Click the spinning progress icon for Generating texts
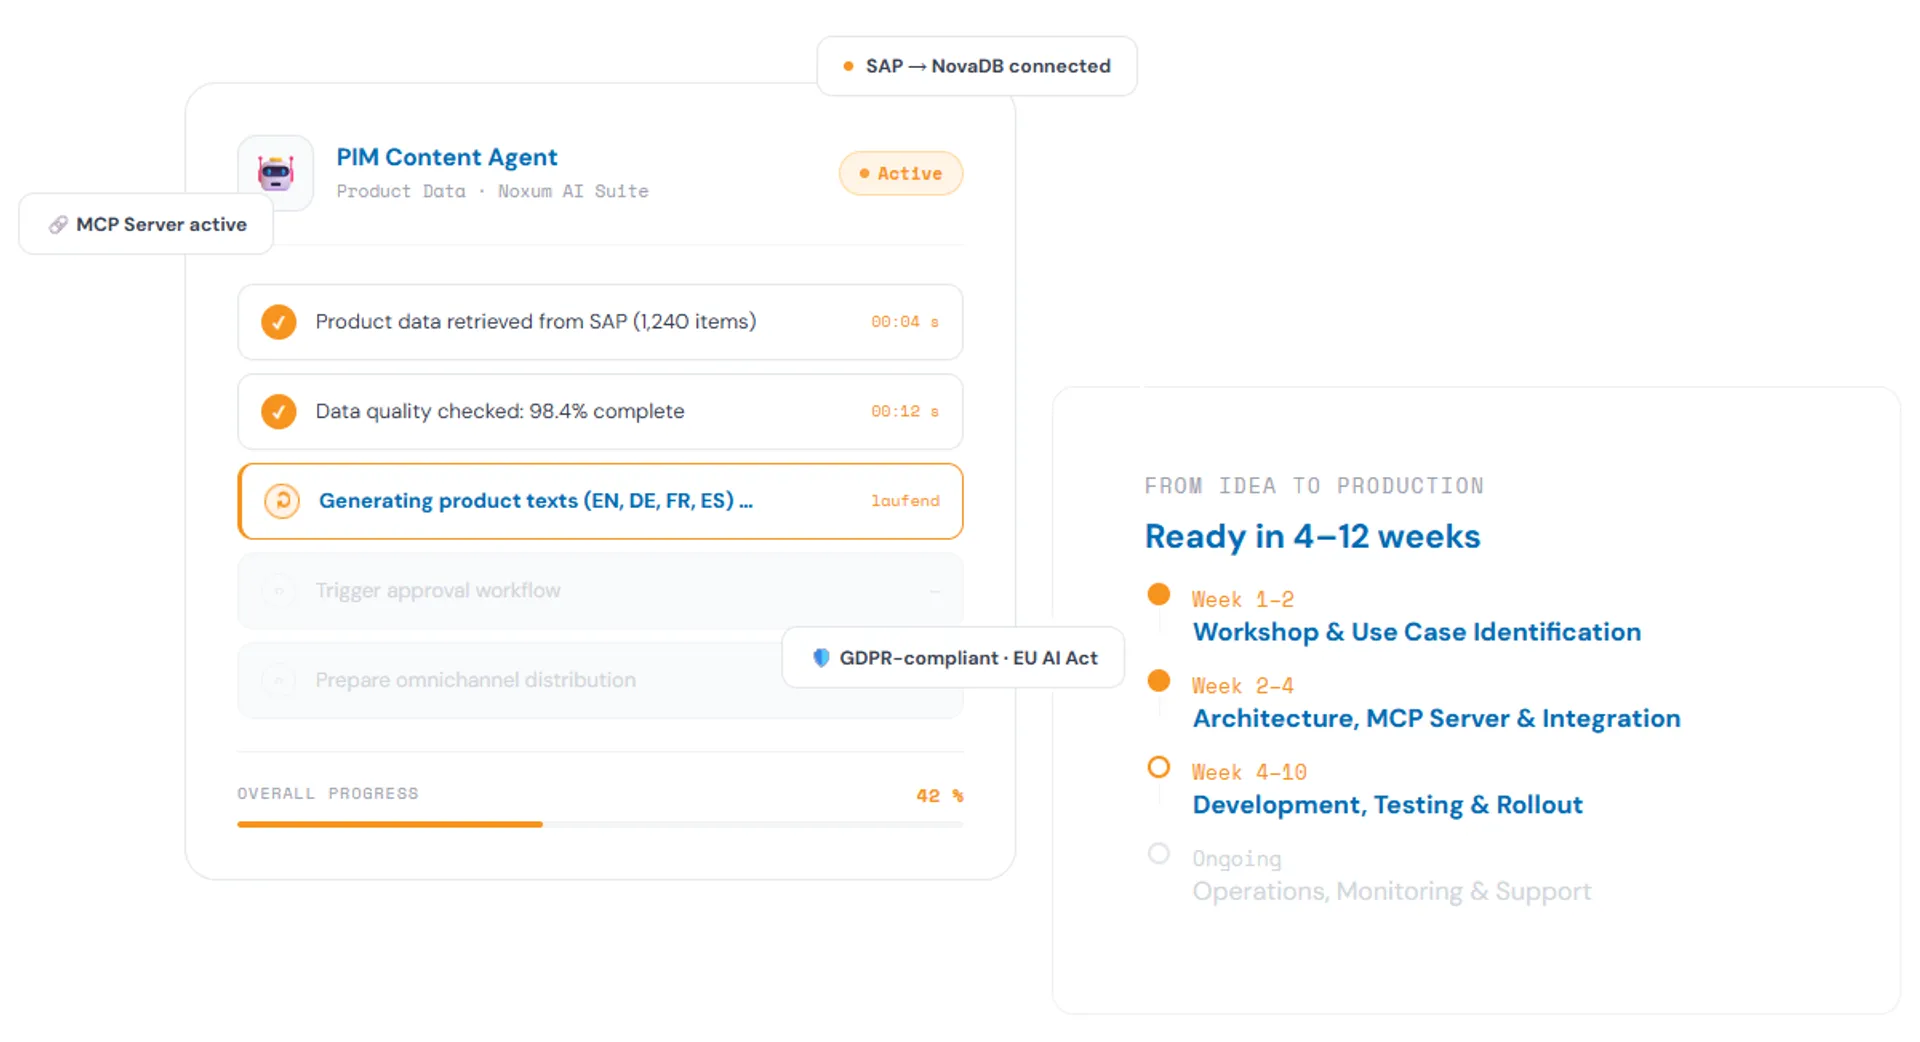This screenshot has width=1920, height=1042. click(282, 501)
